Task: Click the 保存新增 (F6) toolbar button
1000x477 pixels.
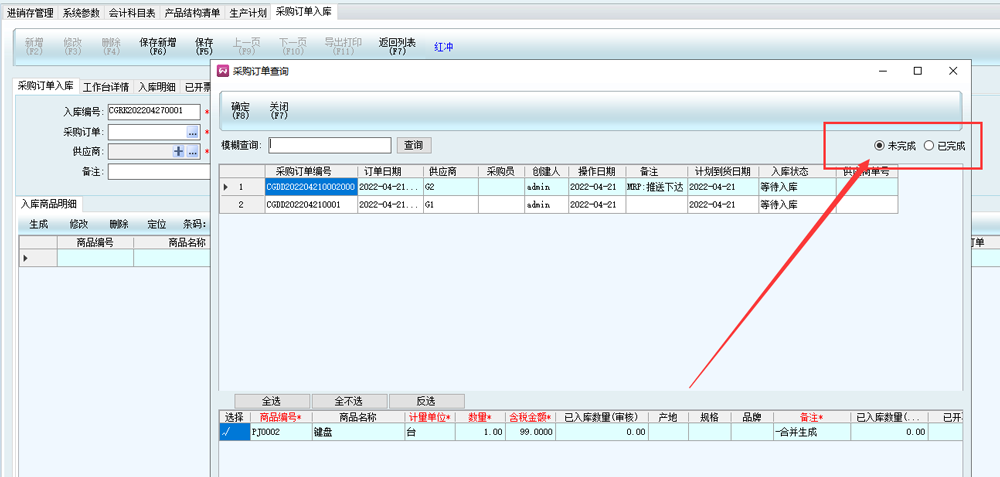Action: 158,46
